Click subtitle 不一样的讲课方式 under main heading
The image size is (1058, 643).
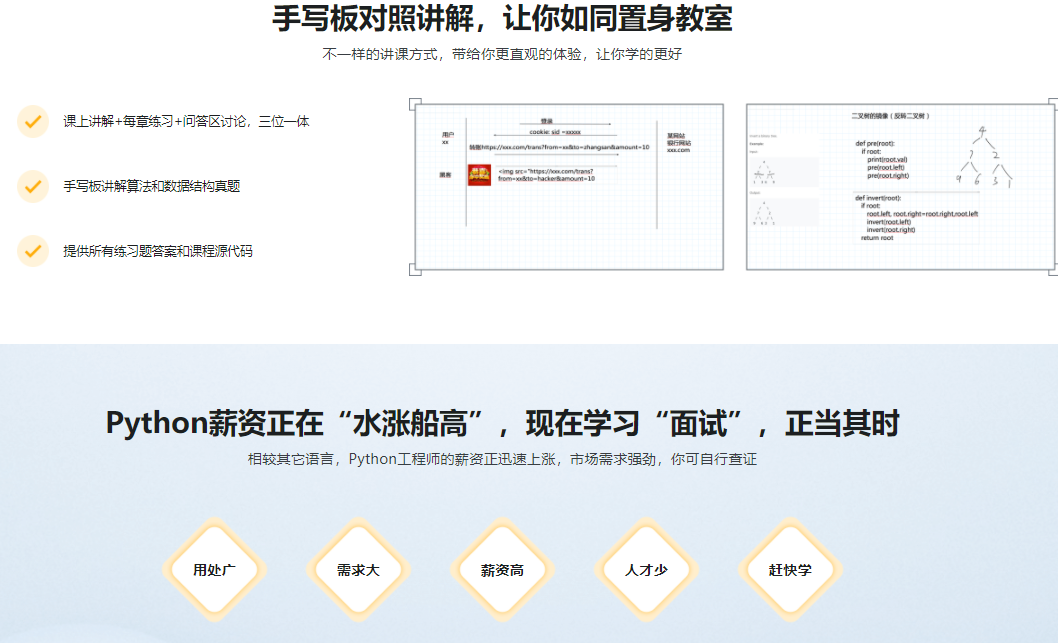(x=502, y=54)
